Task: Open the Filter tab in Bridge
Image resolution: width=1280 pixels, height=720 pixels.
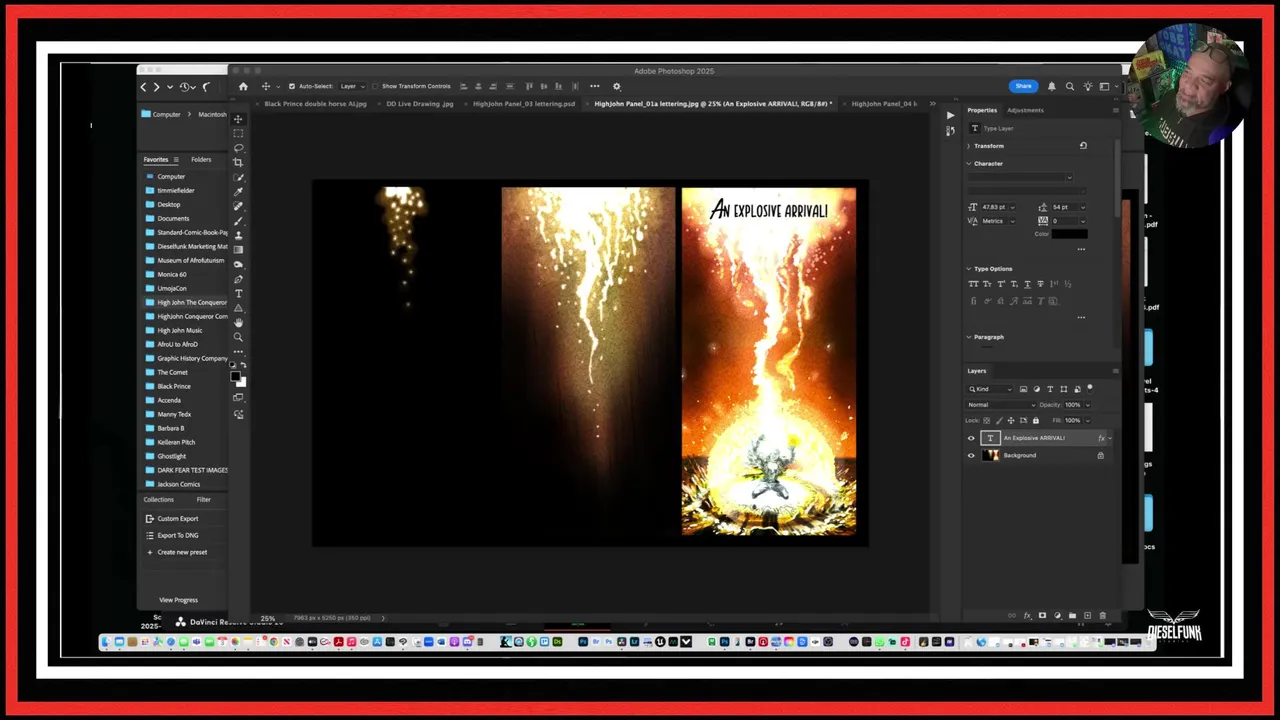Action: pos(203,499)
